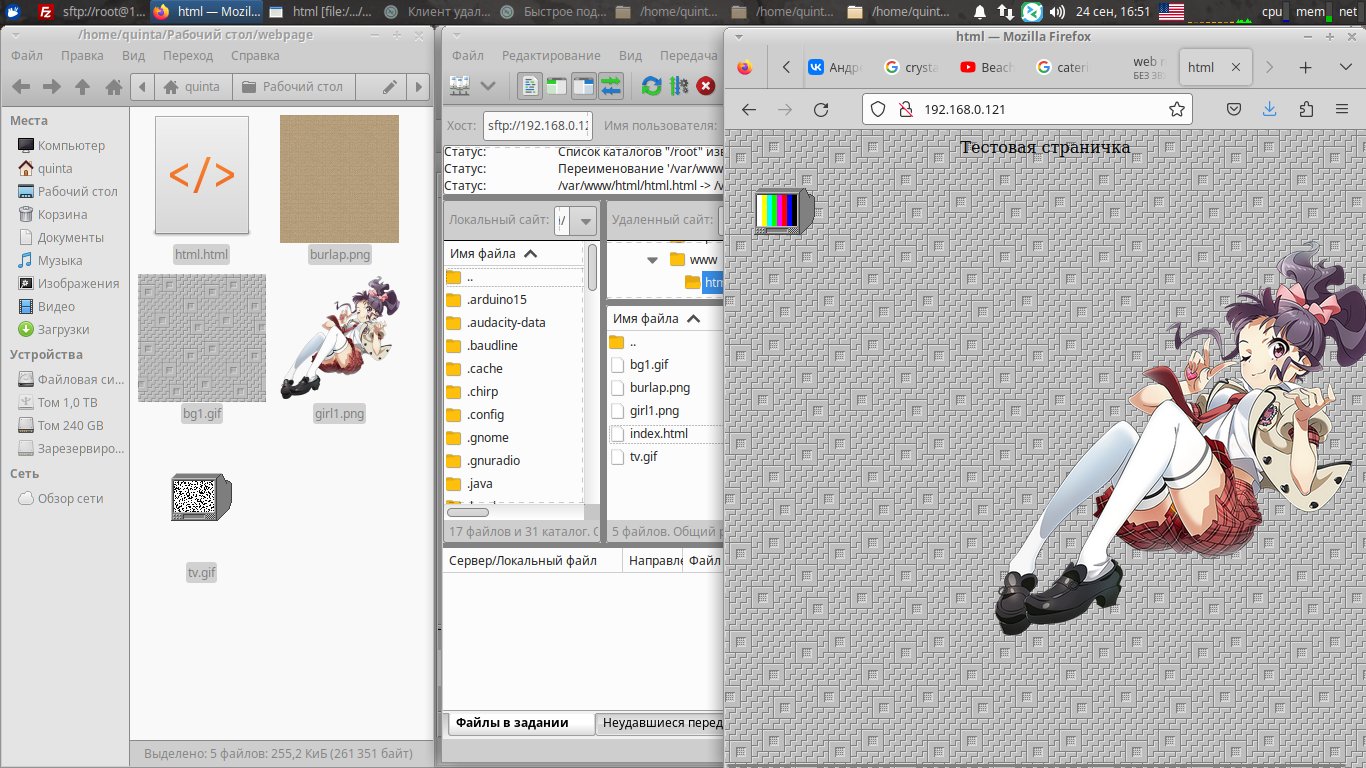The width and height of the screenshot is (1366, 768).
Task: Refresh FileZilla file lists
Action: tap(651, 86)
